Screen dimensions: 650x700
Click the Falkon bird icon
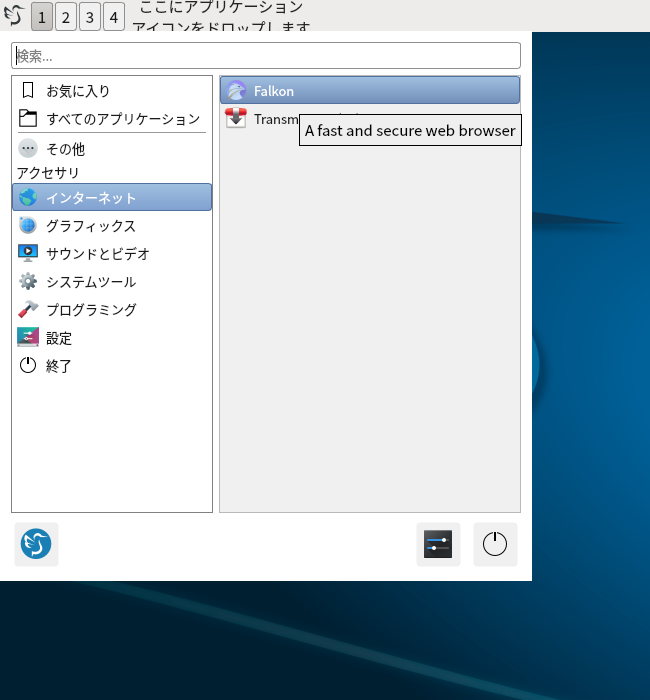pos(236,91)
